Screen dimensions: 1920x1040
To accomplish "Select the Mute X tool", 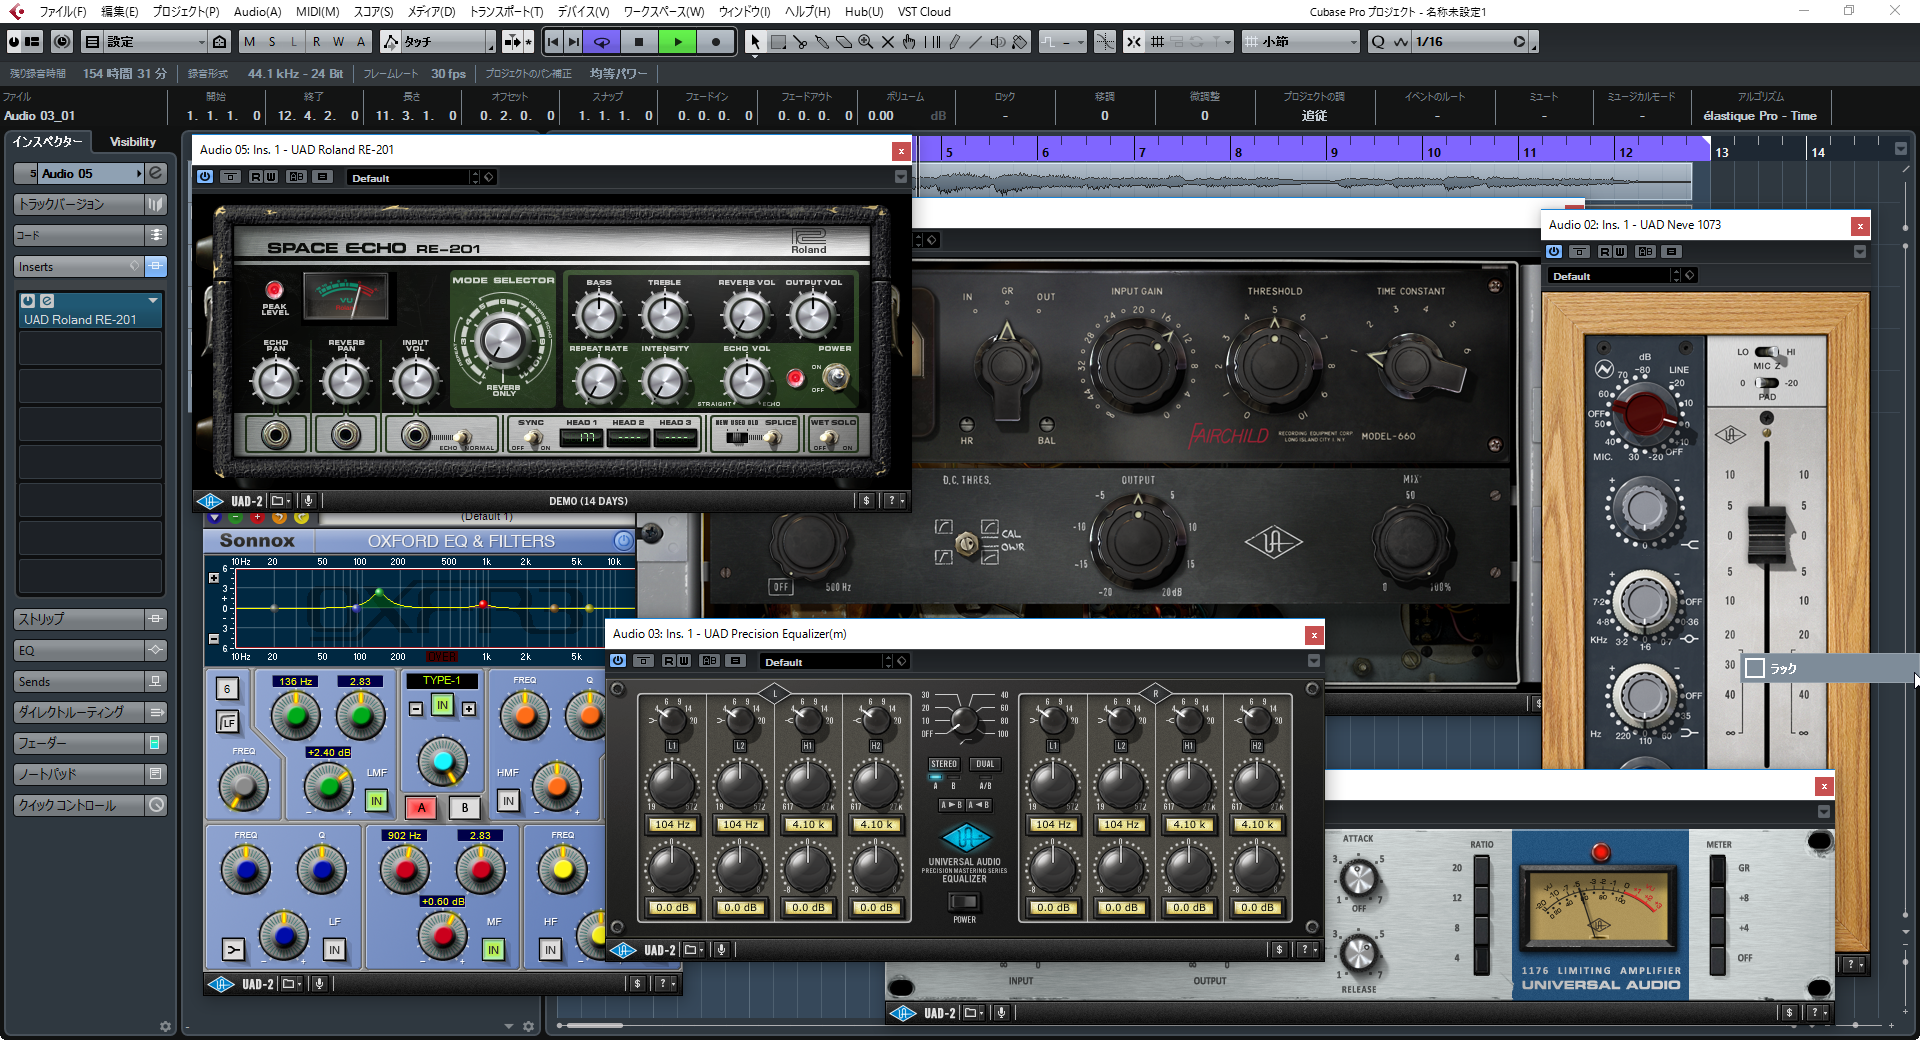I will coord(888,42).
